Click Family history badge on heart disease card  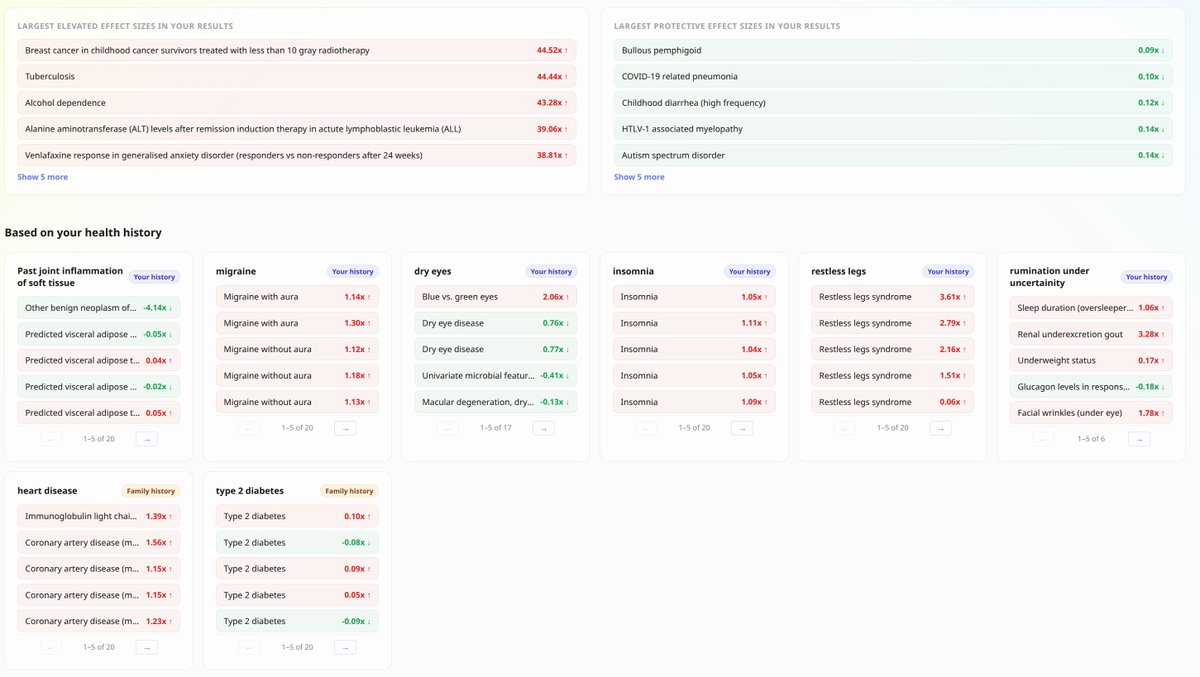[151, 491]
